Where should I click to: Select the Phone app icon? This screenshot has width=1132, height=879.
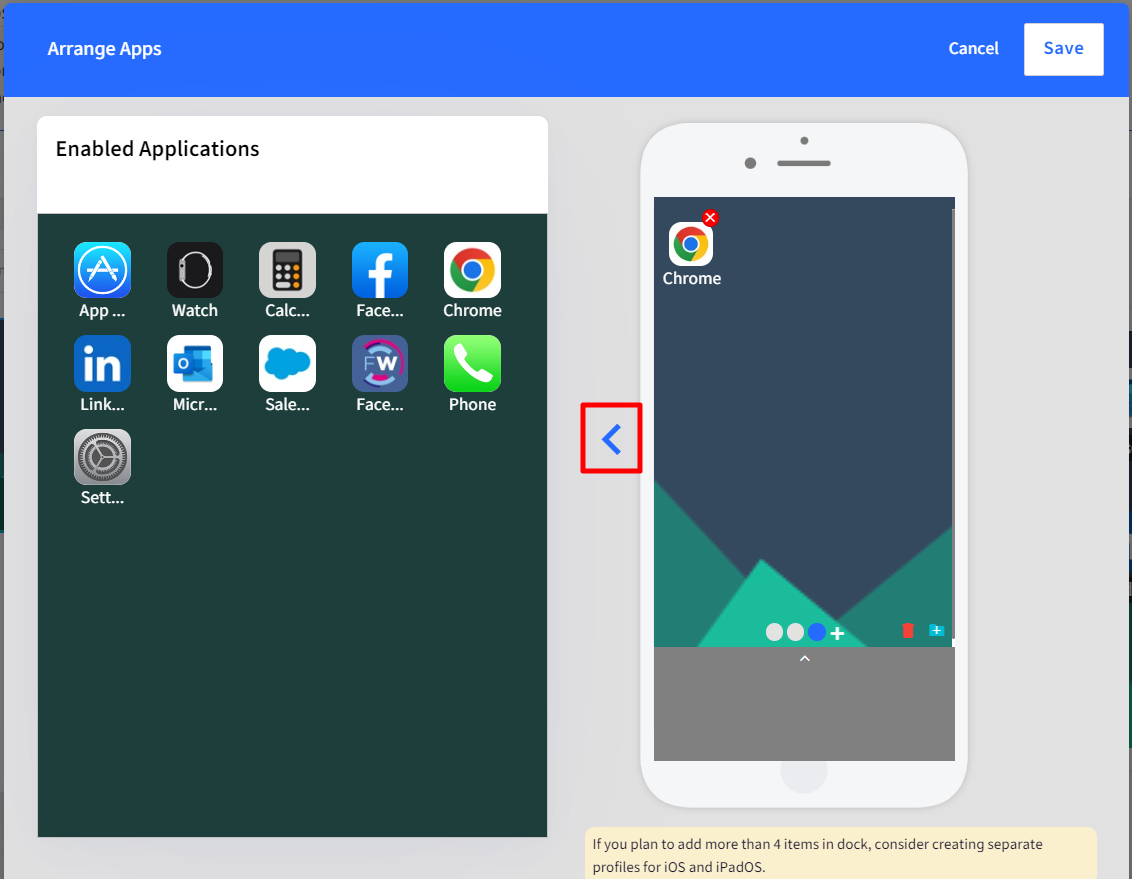(x=472, y=363)
